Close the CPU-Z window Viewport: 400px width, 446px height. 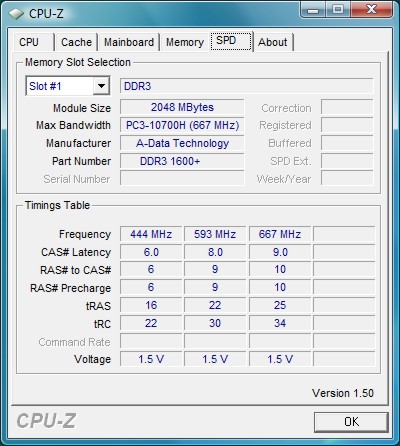(371, 9)
